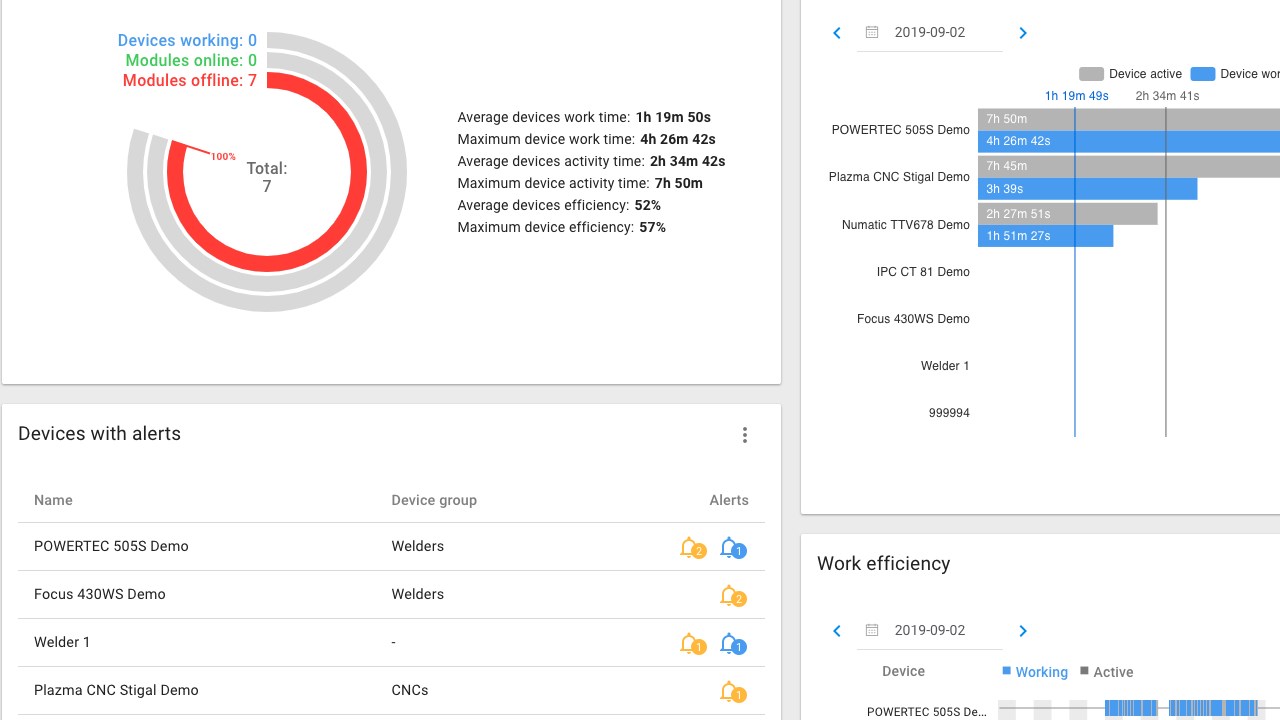Open the POWERTEC 505S Demo alert row
The height and width of the screenshot is (720, 1280).
click(x=391, y=547)
